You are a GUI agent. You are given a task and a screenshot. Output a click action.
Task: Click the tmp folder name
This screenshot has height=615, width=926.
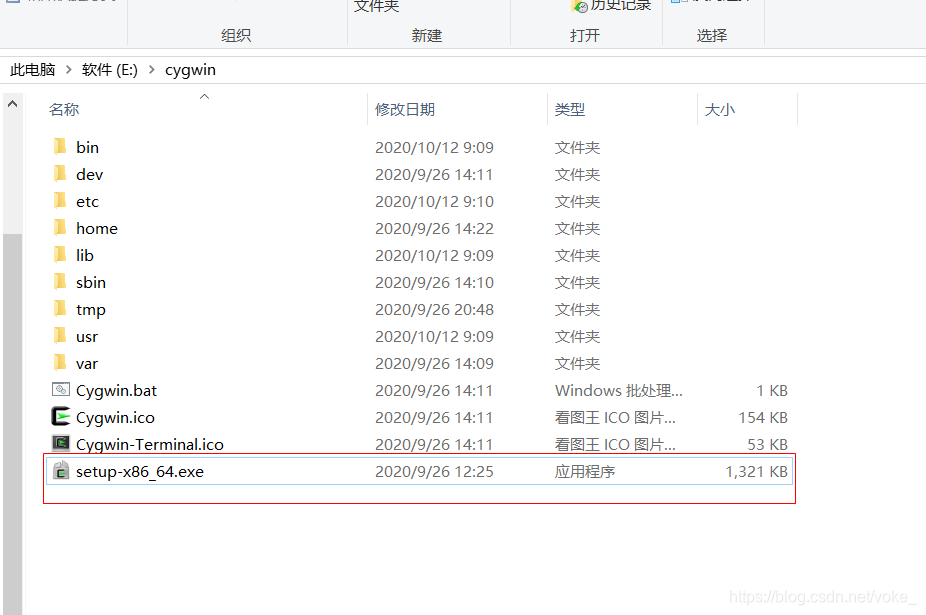91,310
